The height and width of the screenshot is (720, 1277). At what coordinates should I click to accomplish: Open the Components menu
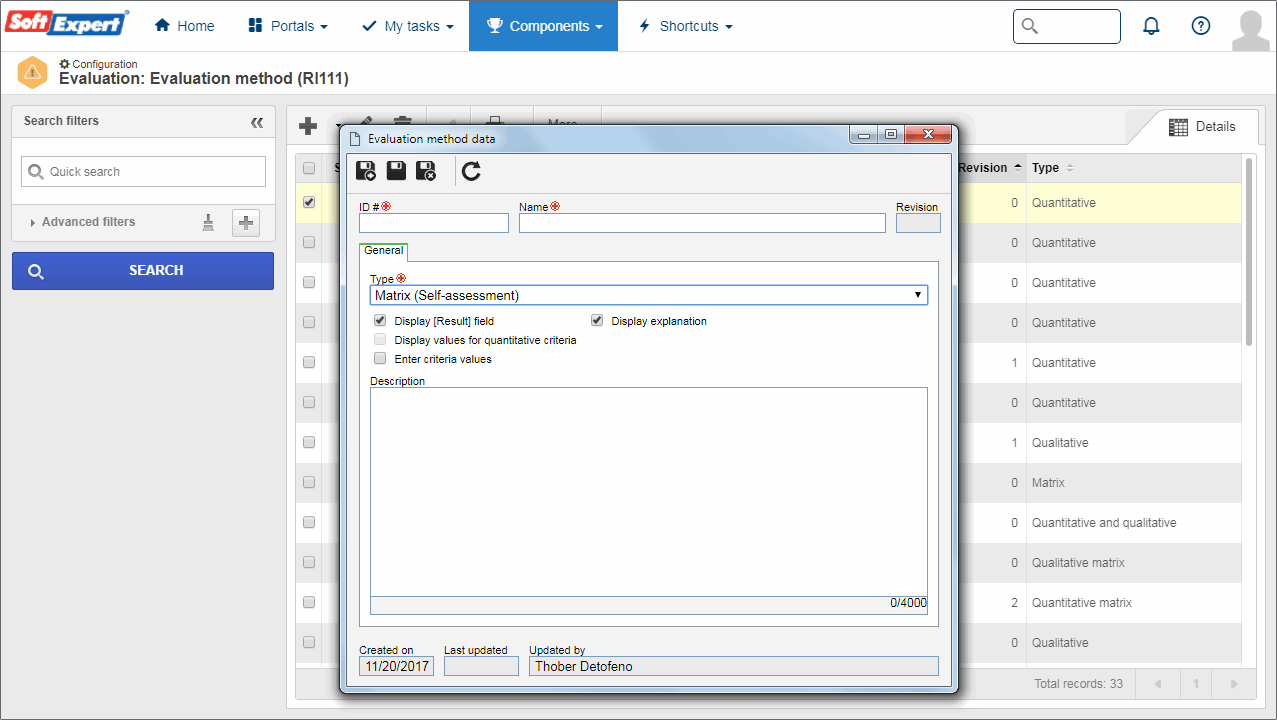(543, 26)
